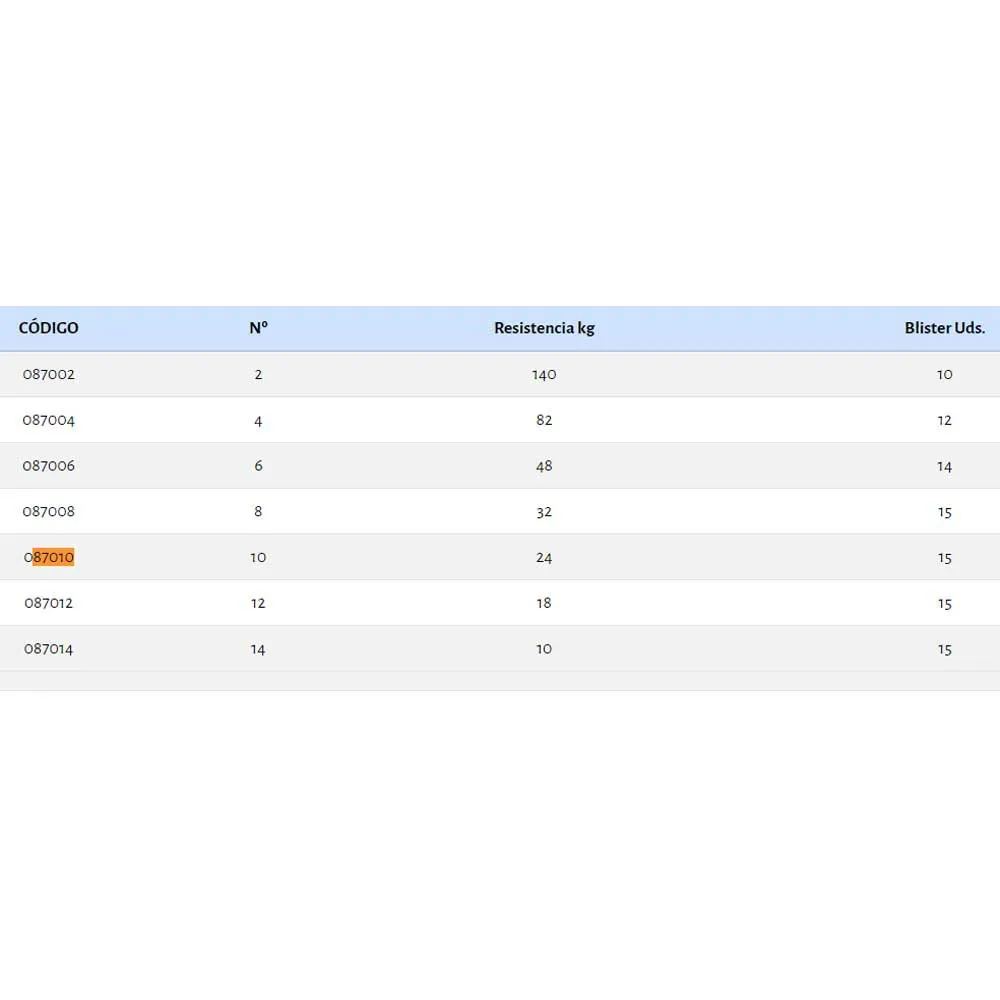The height and width of the screenshot is (1000, 1000).
Task: Click the CÓDIGO column header
Action: [48, 328]
